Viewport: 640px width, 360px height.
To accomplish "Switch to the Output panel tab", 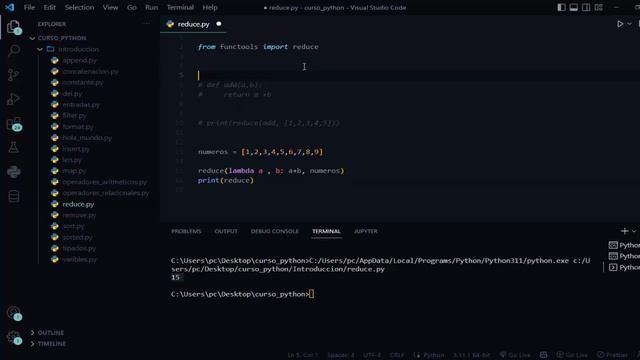I will [x=226, y=231].
